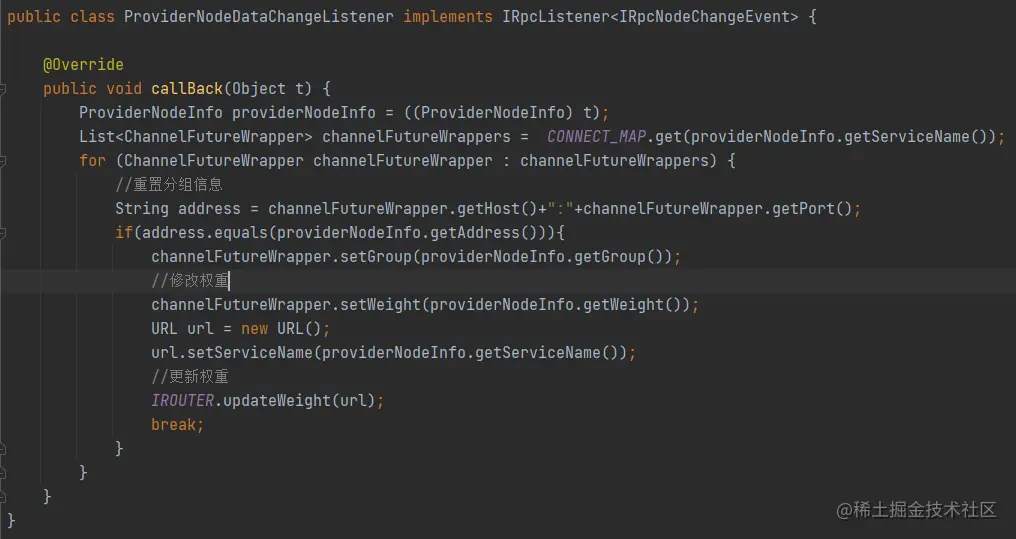Viewport: 1016px width, 539px height.
Task: Click the List keyword in the declaration
Action: 97,136
